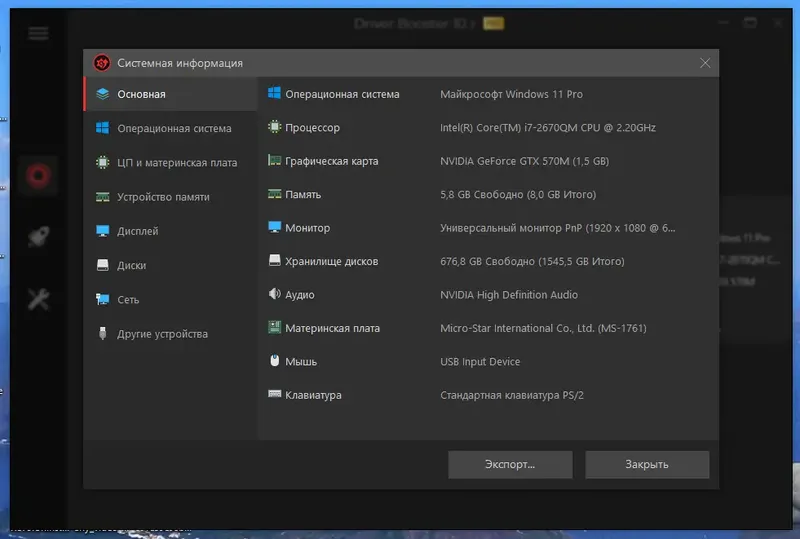Click the drive icon beside Диски
The height and width of the screenshot is (539, 800).
coord(103,265)
